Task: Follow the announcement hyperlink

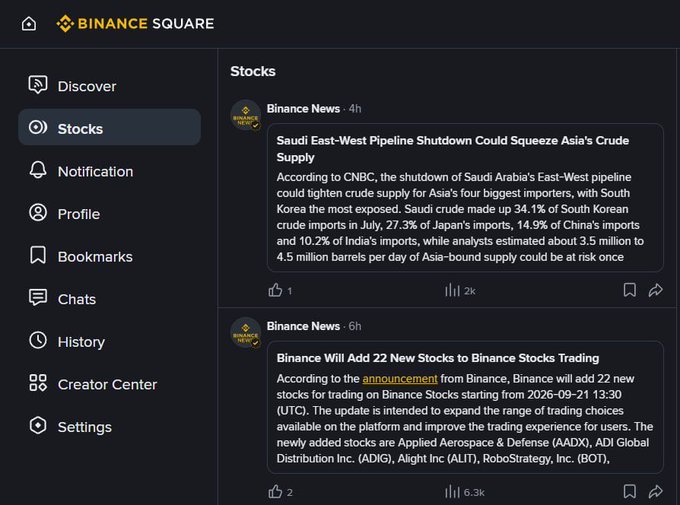Action: tap(400, 379)
